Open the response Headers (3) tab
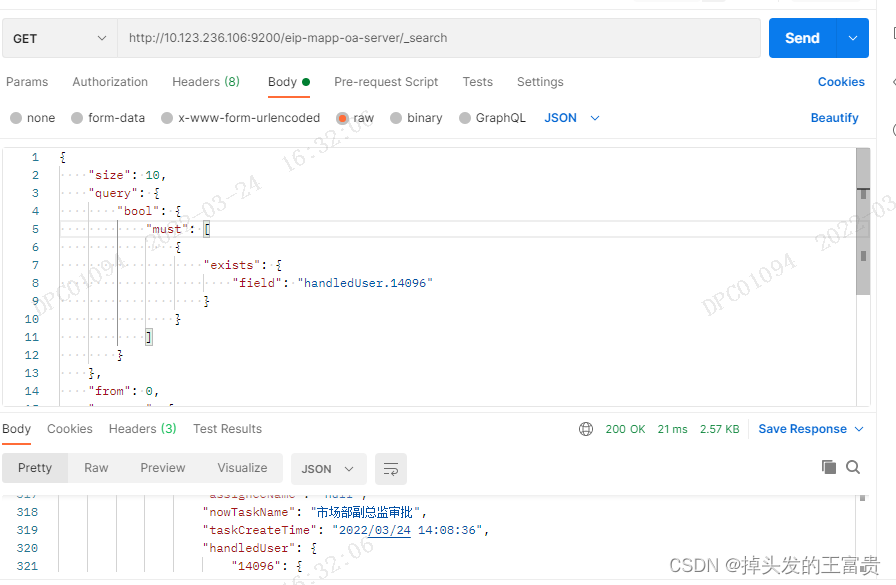896x585 pixels. tap(142, 429)
